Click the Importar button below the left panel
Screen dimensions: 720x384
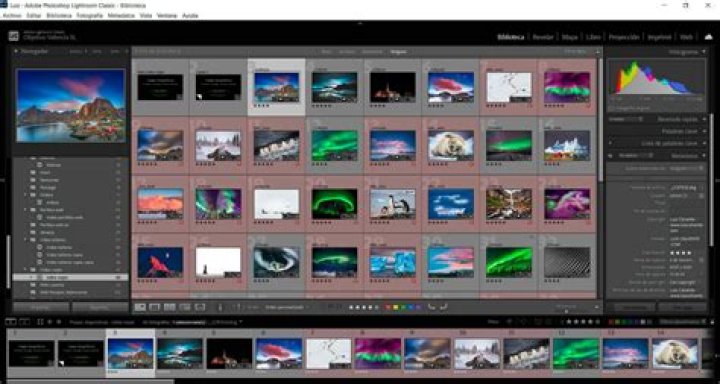(41, 307)
